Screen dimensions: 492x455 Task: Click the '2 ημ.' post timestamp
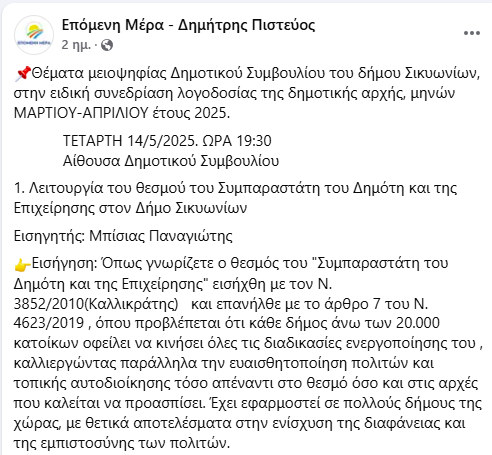(76, 45)
